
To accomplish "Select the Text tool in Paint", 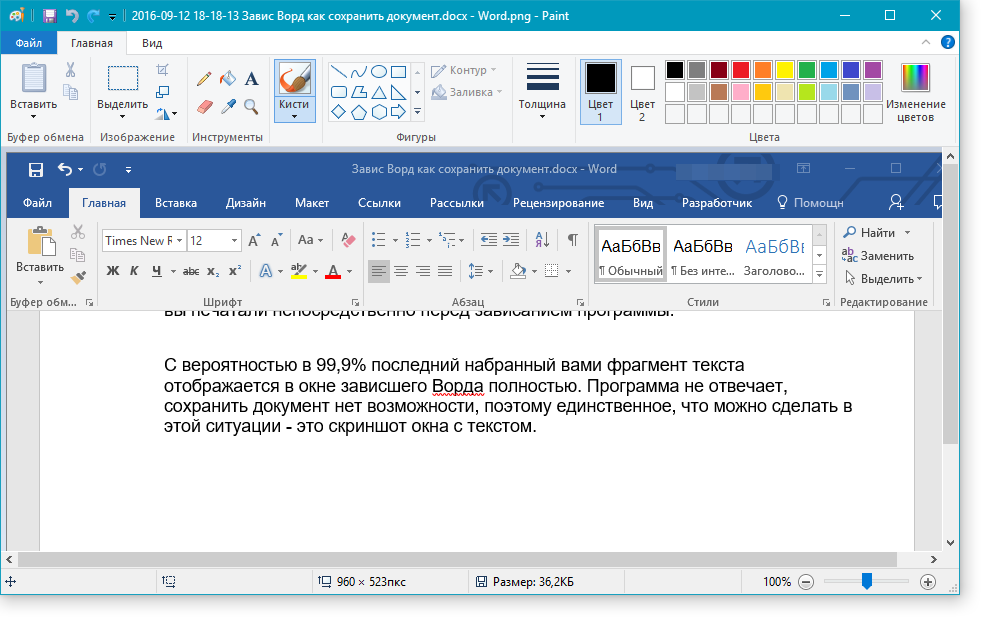I will pyautogui.click(x=252, y=79).
